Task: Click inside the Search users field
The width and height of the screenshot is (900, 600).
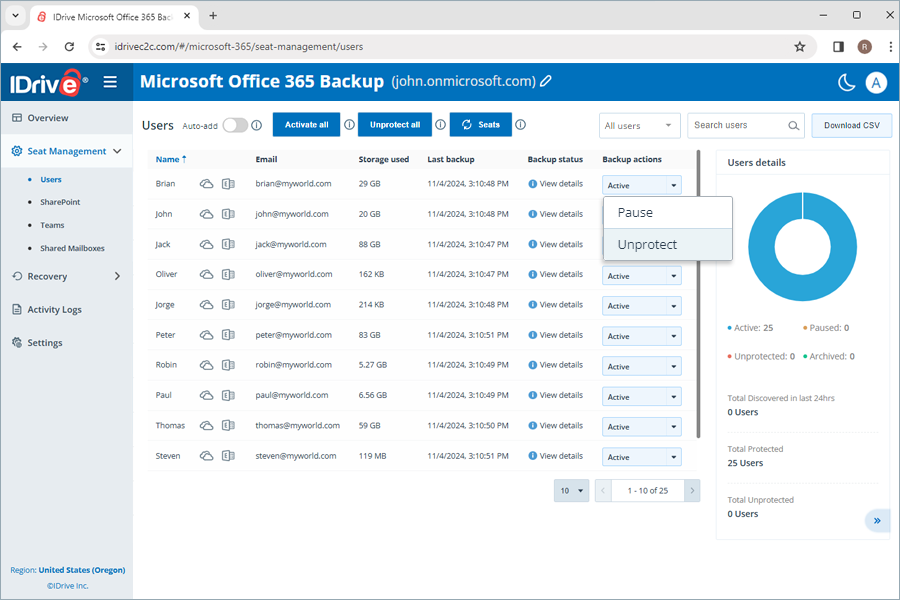Action: click(x=736, y=126)
